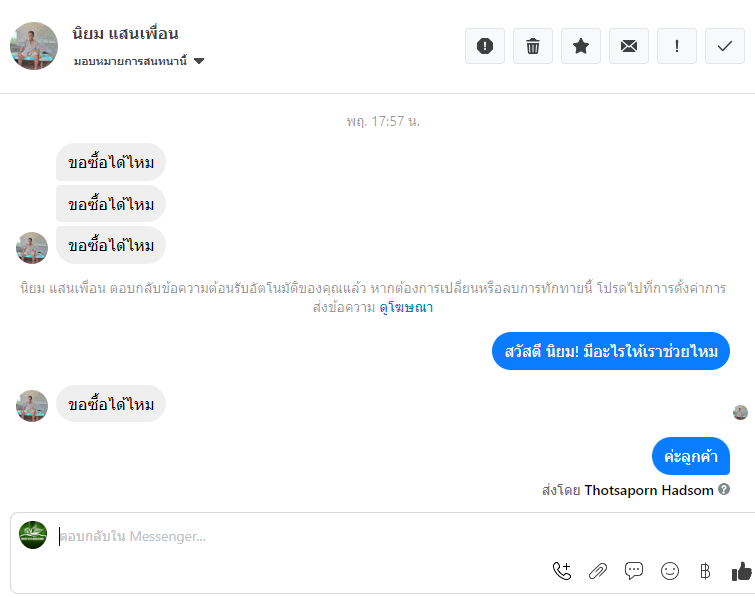This screenshot has height=597, width=755.
Task: Open the emoji picker
Action: 670,571
